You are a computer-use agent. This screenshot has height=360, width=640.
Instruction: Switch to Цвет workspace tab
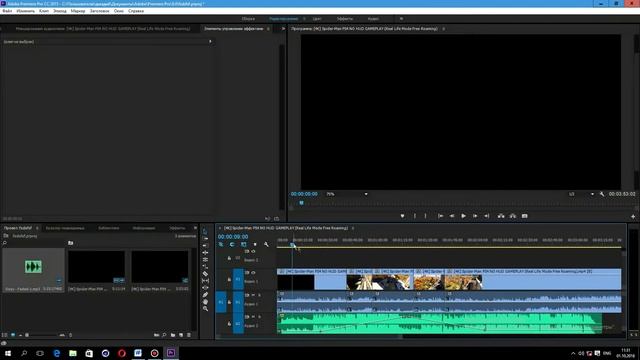(317, 19)
